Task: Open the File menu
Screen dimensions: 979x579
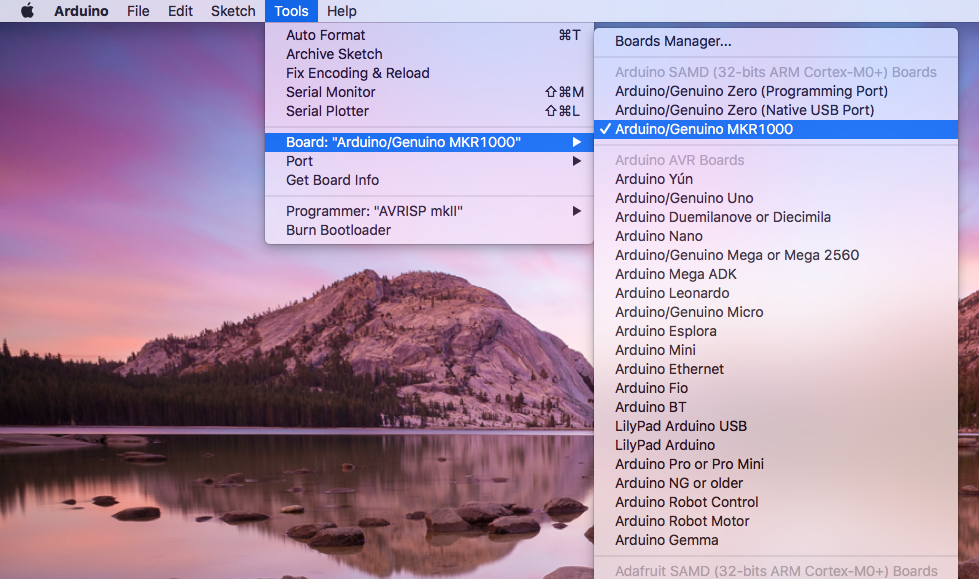Action: pyautogui.click(x=138, y=11)
